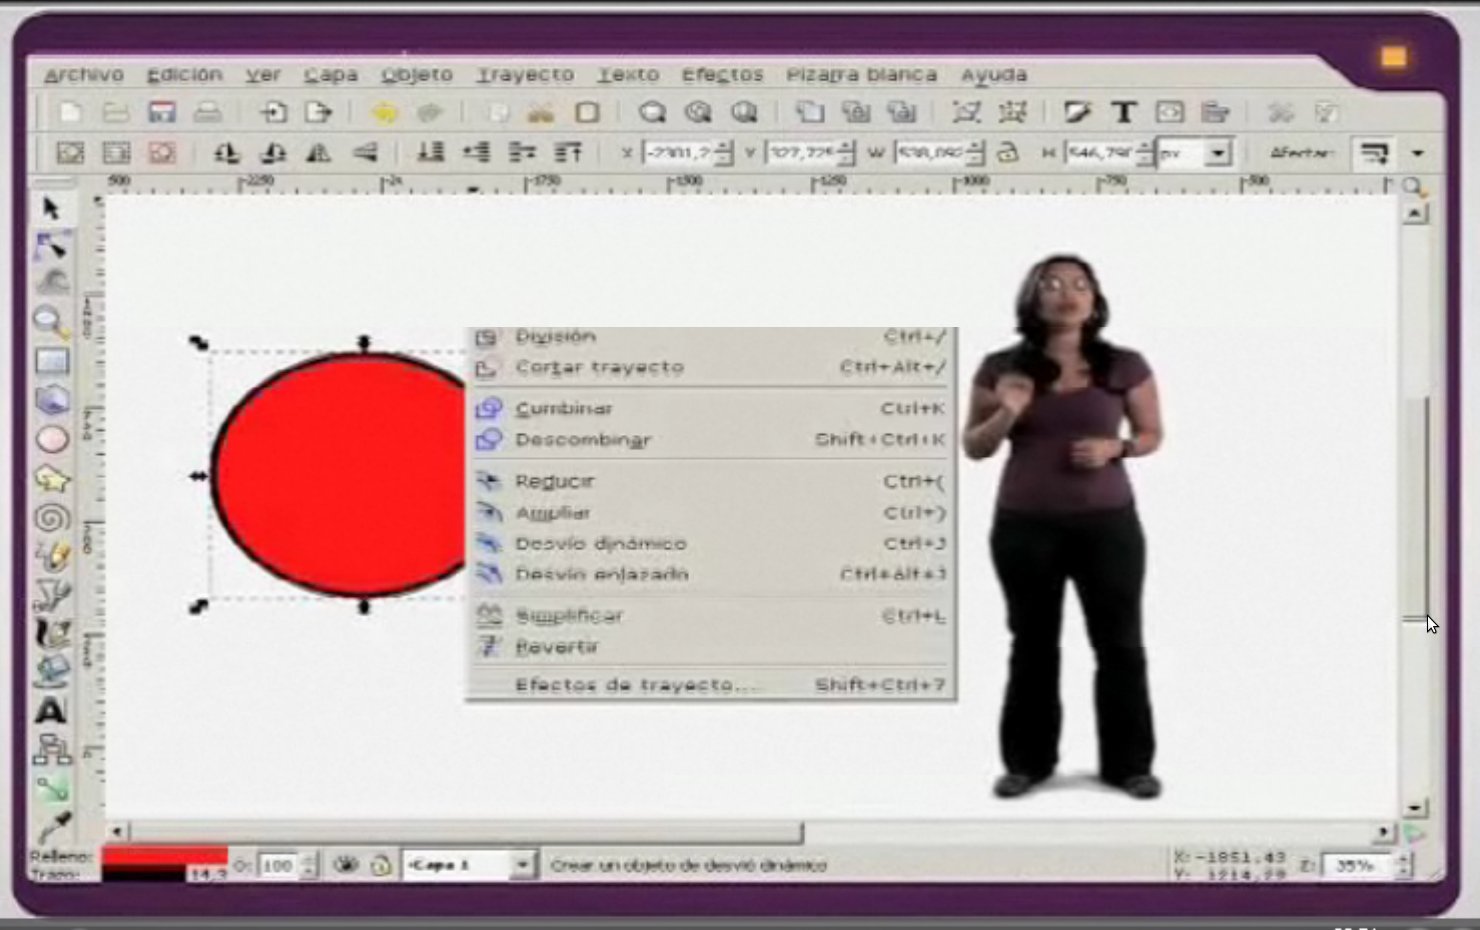Click the Import file icon

click(272, 112)
